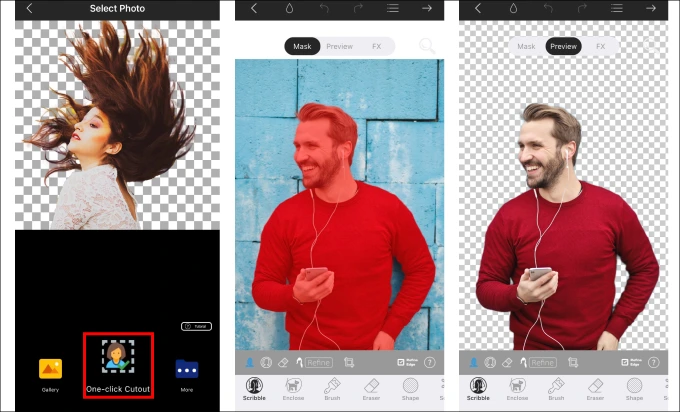The image size is (680, 412).
Task: Proceed with forward arrow on right Preview screen
Action: click(x=651, y=8)
